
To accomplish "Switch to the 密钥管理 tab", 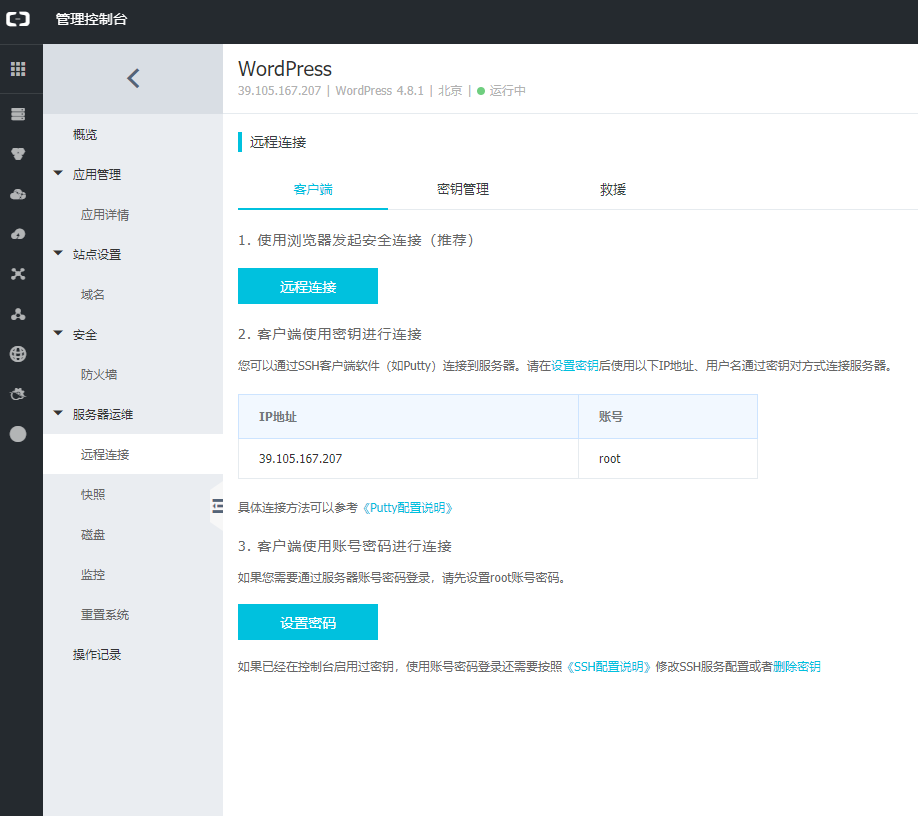I will click(x=463, y=190).
